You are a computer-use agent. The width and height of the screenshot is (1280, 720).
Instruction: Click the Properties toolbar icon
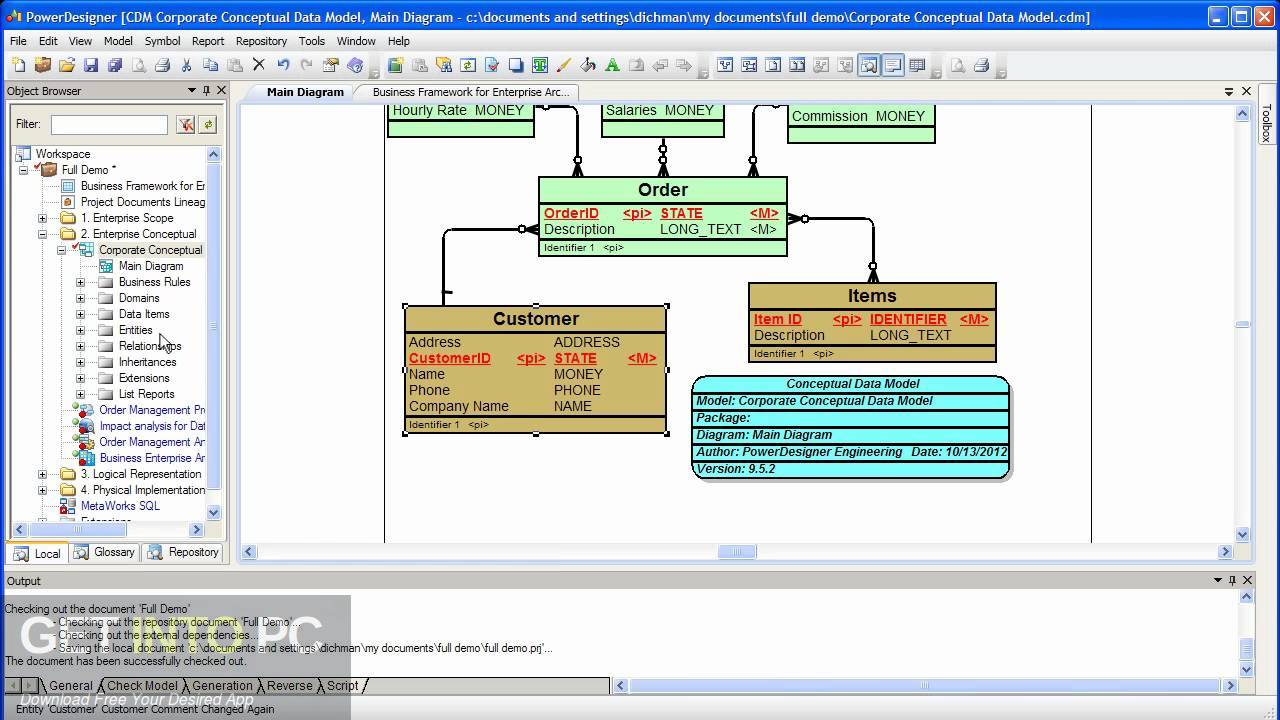click(x=330, y=65)
